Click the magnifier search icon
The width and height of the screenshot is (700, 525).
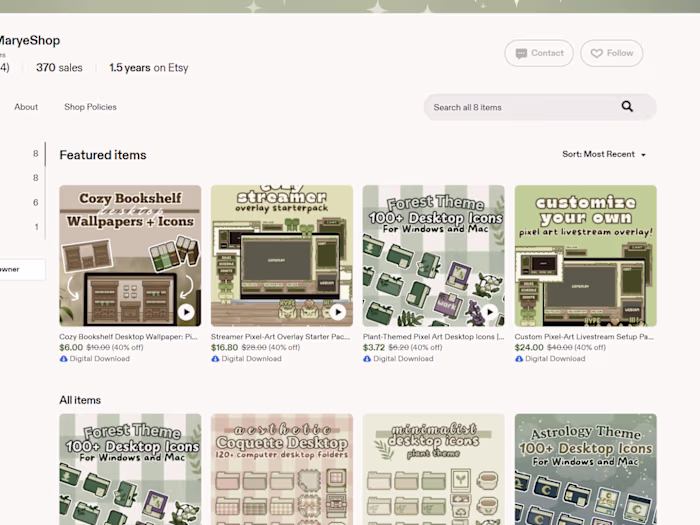627,107
